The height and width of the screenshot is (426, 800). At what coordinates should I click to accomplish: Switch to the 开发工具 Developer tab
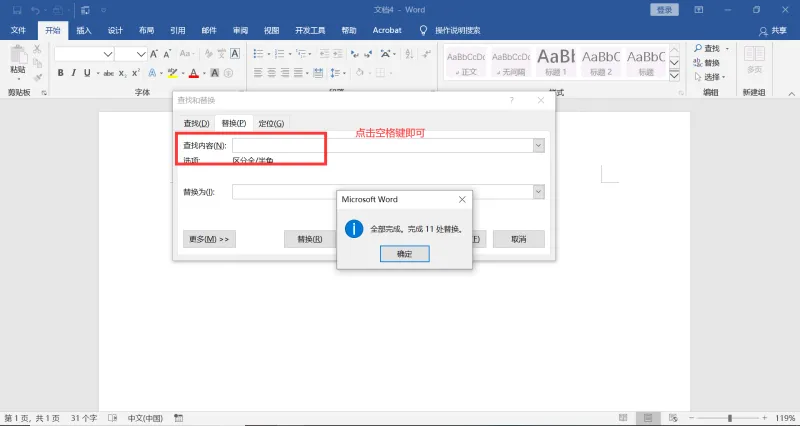point(310,31)
